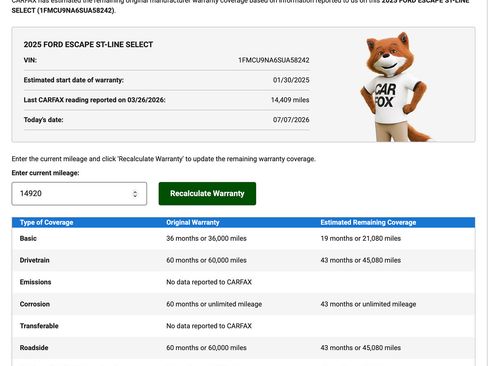Click the CARFOX mascot image

click(x=395, y=87)
